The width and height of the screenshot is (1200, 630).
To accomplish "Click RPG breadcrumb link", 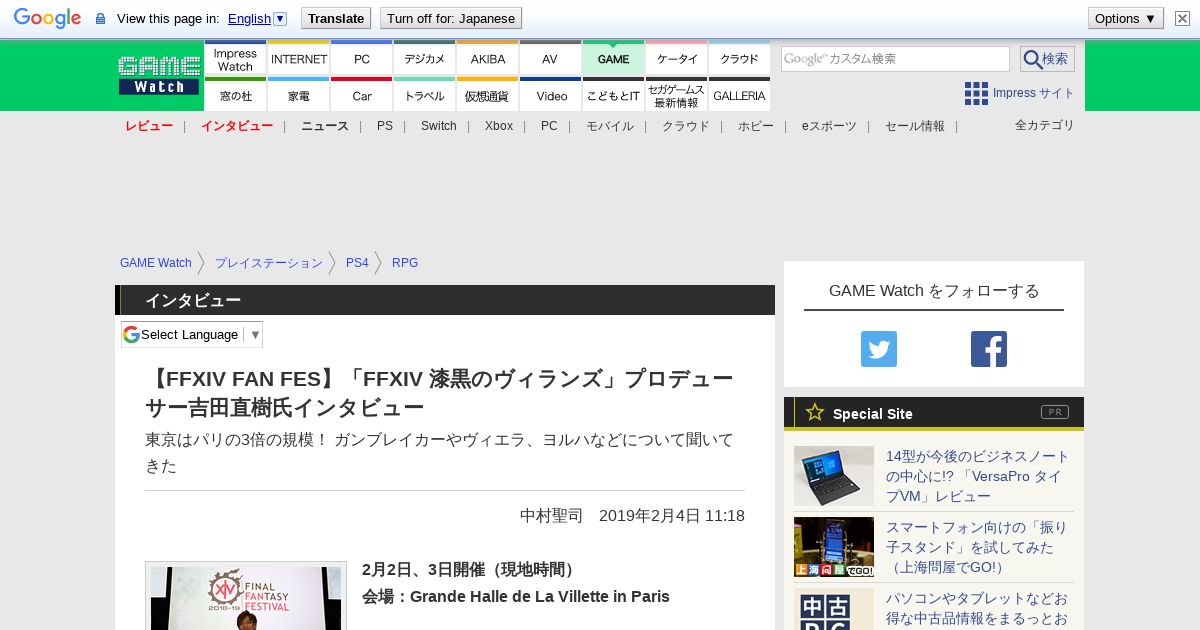I will [405, 263].
